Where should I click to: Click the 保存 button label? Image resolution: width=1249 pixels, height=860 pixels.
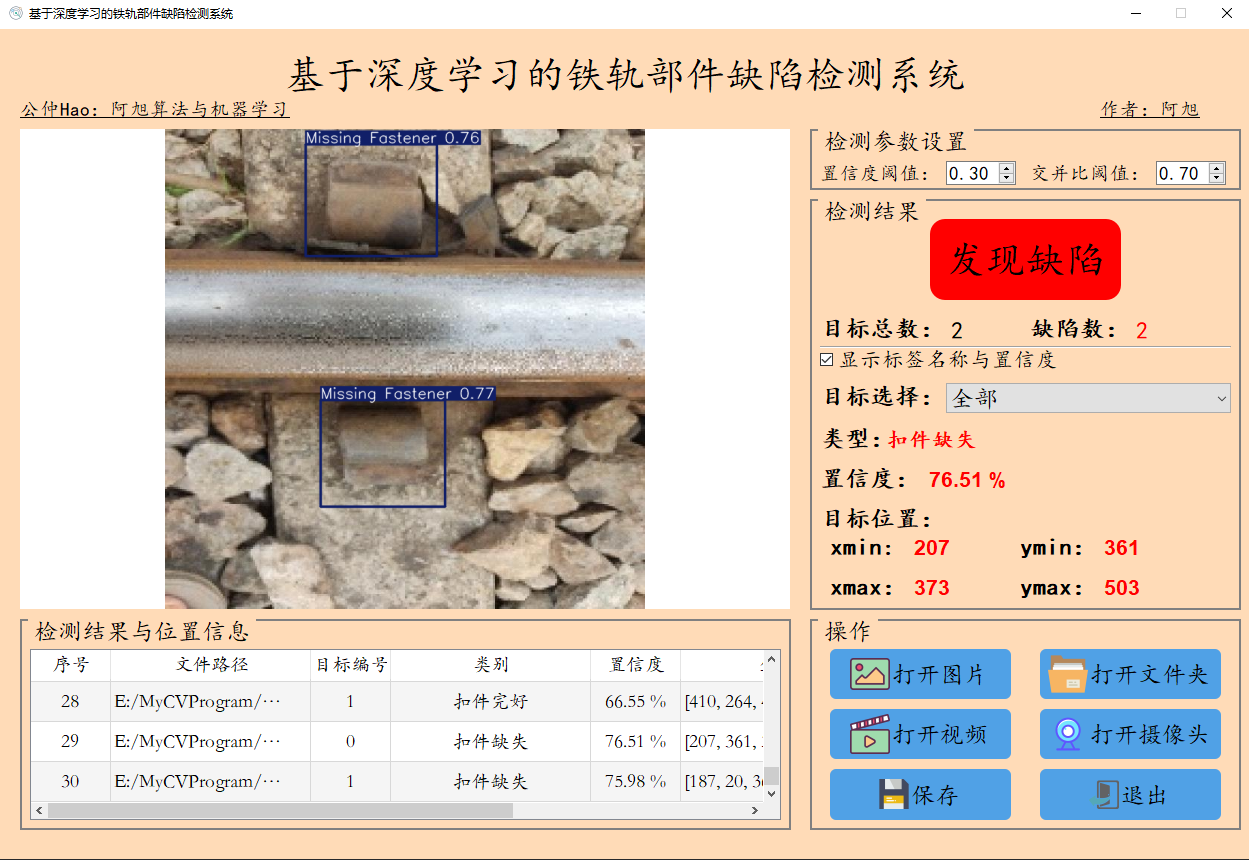(x=935, y=795)
